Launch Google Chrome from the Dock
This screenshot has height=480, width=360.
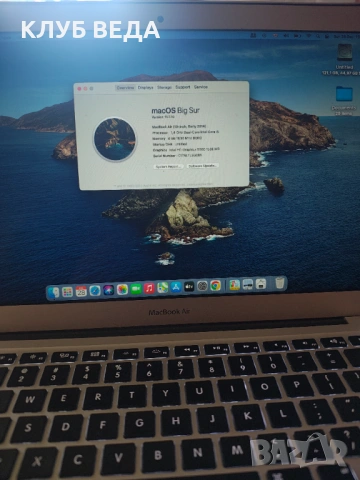(216, 285)
